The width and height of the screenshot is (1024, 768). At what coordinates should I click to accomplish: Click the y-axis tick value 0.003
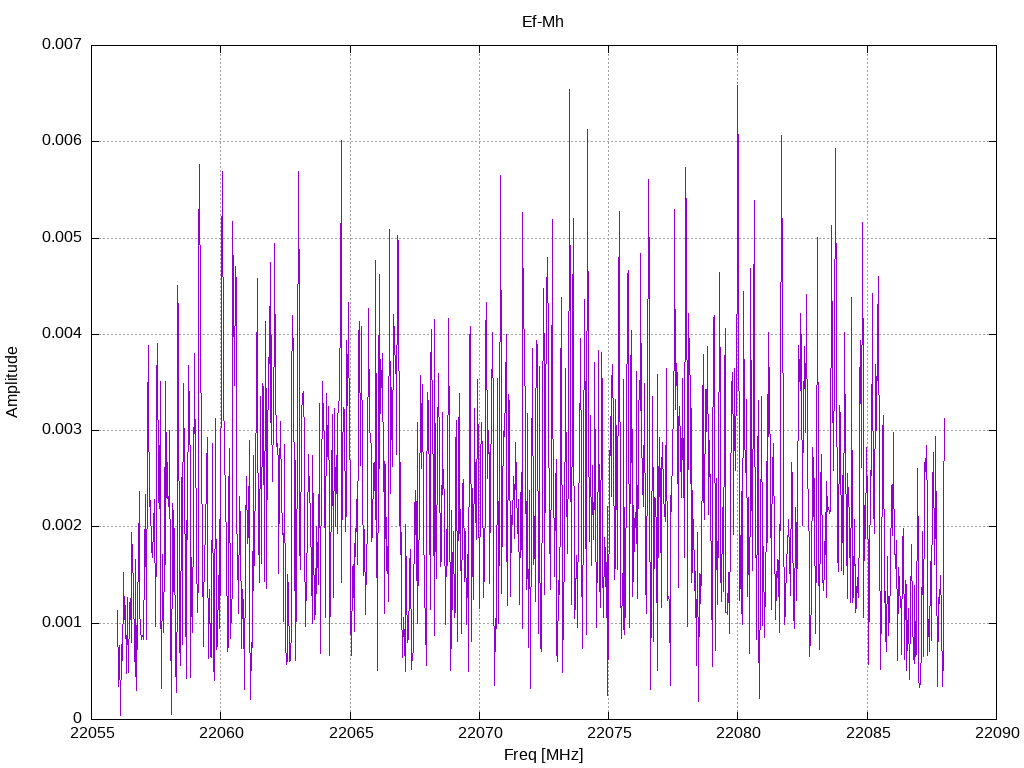[x=62, y=429]
